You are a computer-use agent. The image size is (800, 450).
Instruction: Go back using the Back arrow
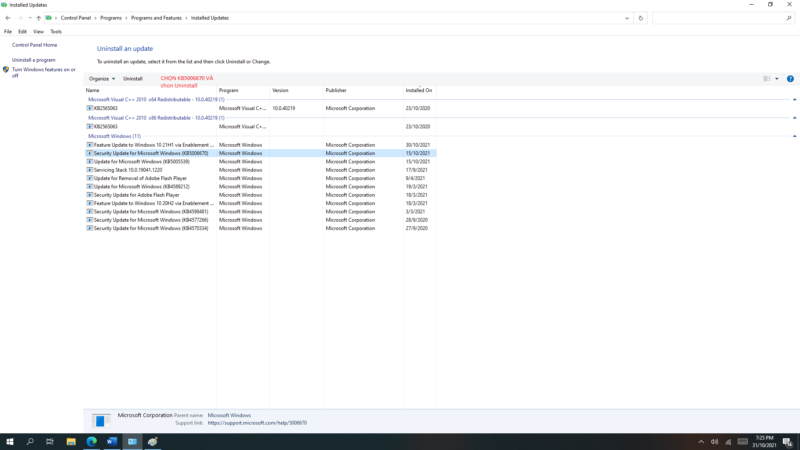coord(8,18)
